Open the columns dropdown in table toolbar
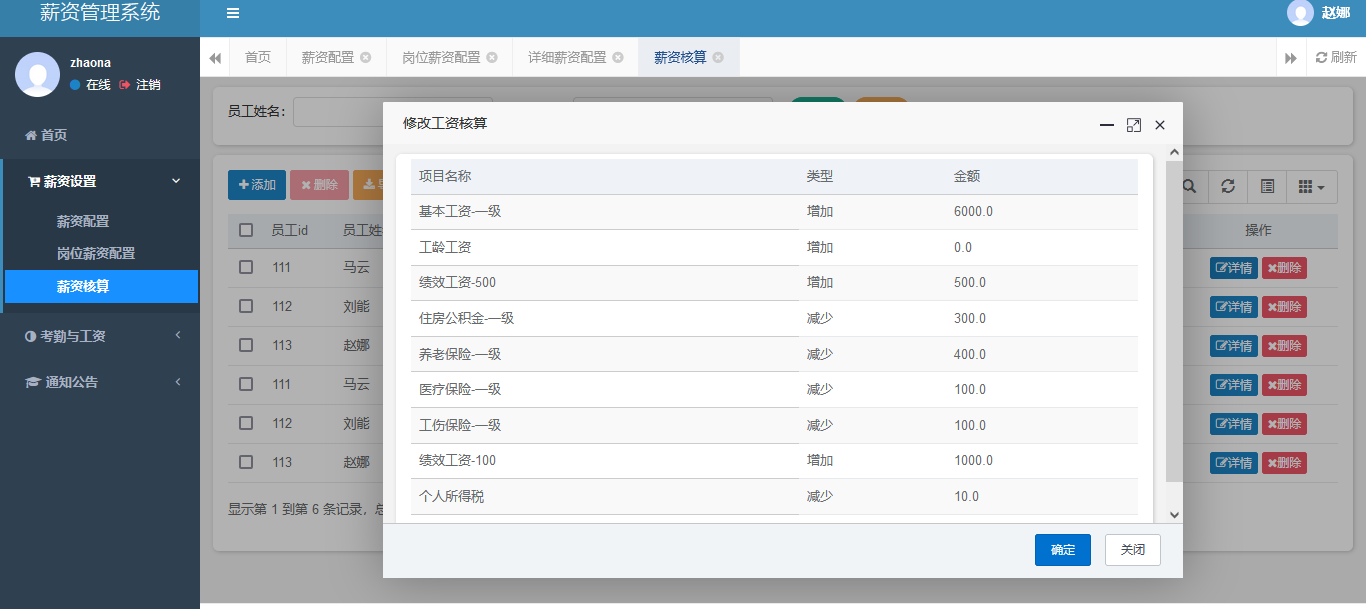 click(1311, 186)
